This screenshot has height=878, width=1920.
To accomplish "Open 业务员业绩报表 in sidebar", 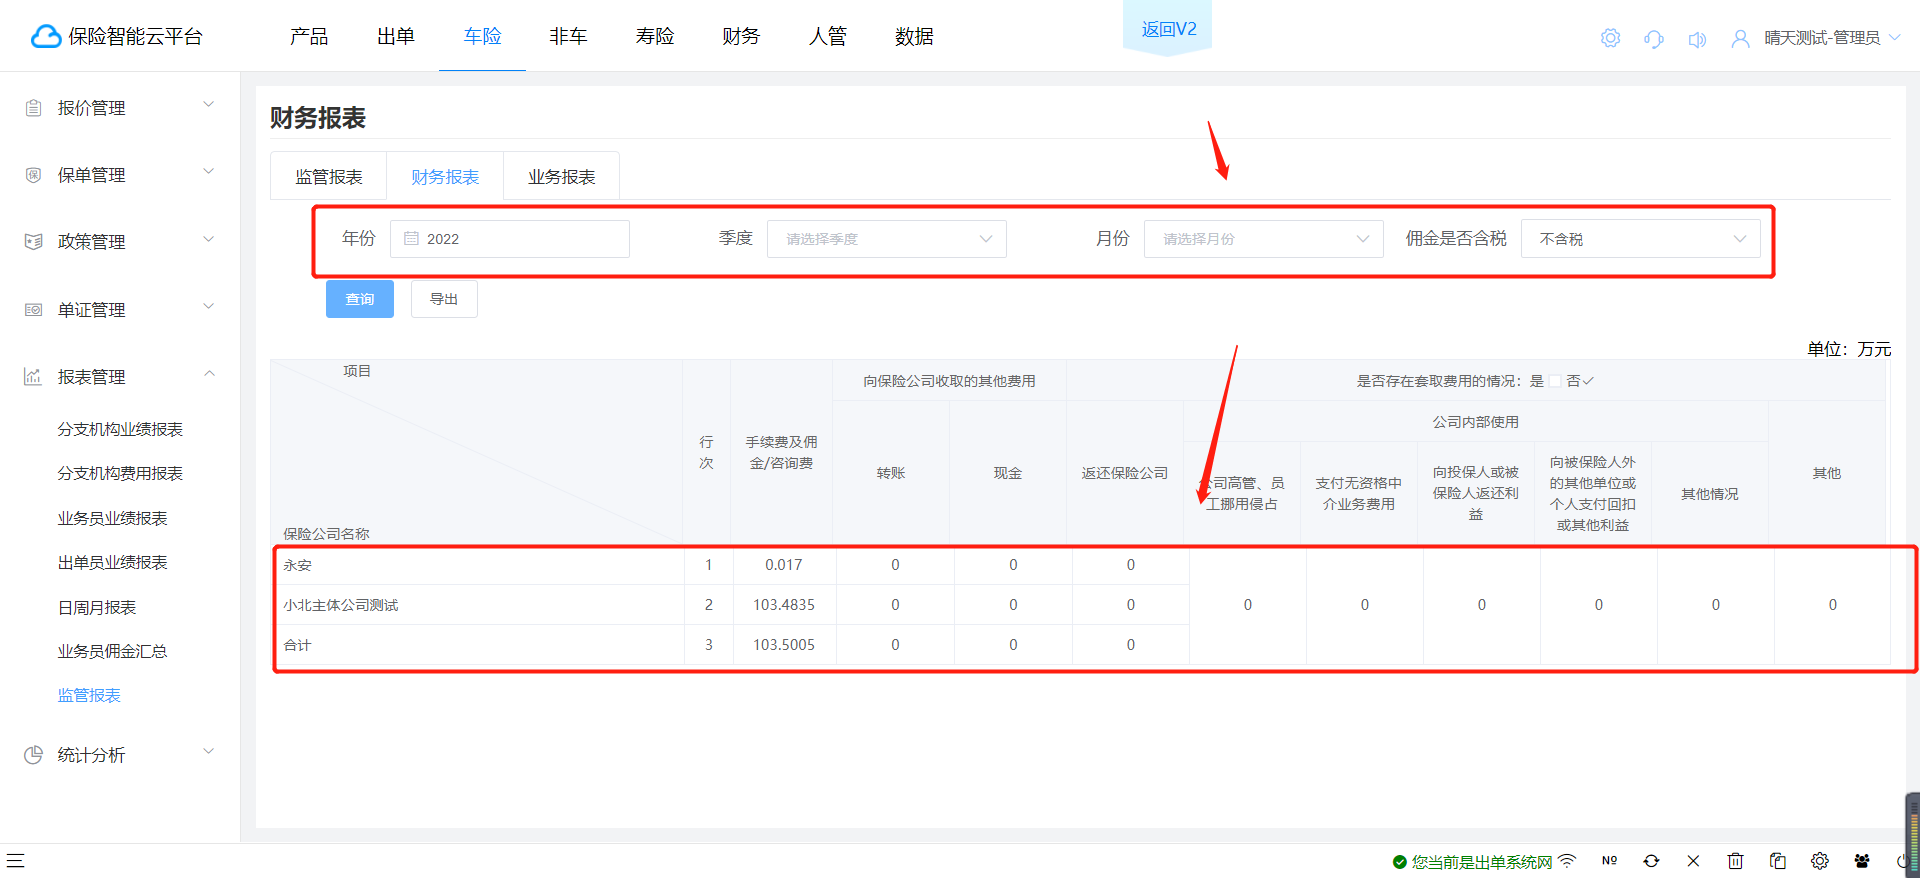I will [112, 518].
